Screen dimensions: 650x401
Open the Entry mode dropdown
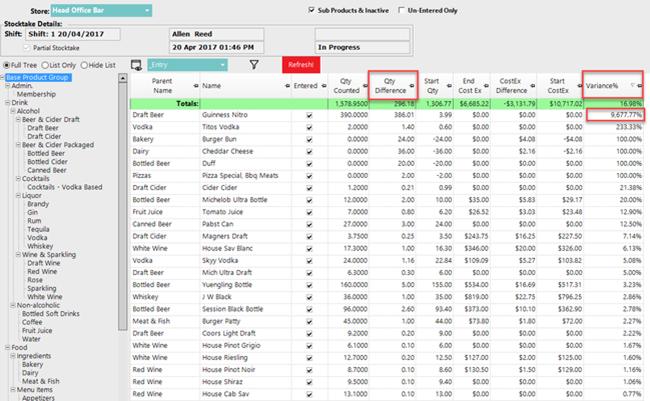[x=221, y=65]
